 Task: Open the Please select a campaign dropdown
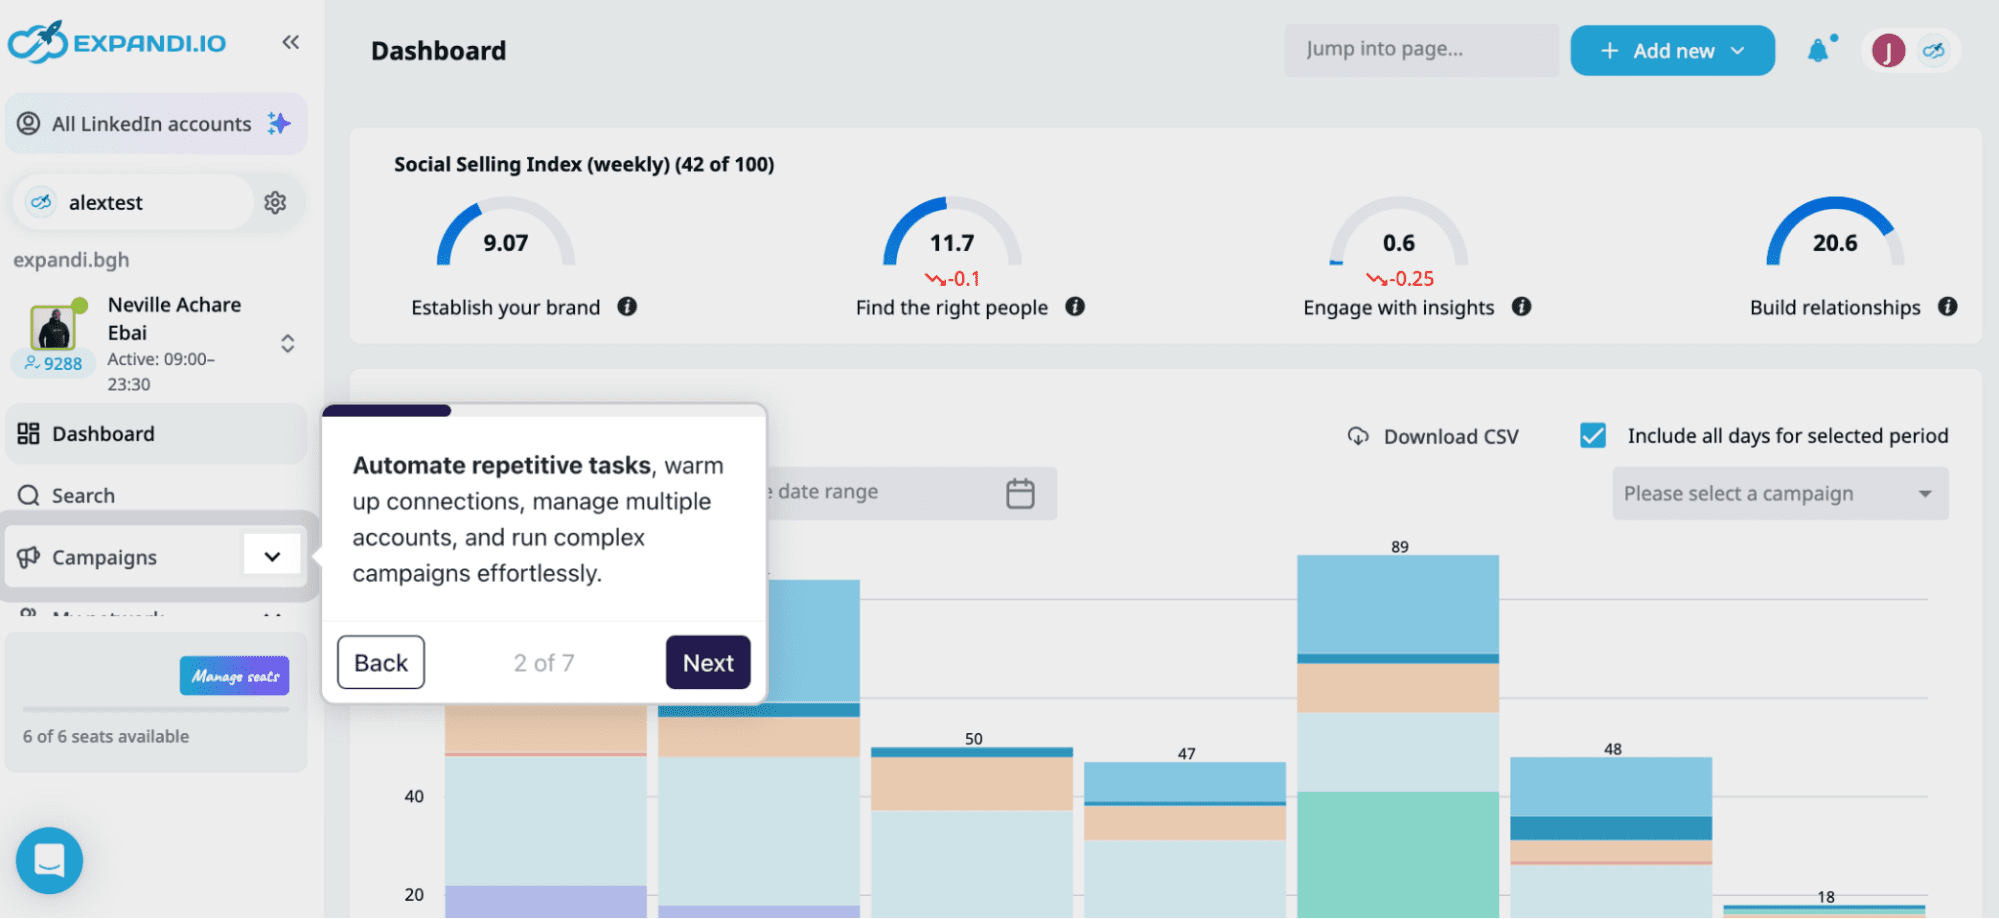(x=1779, y=494)
